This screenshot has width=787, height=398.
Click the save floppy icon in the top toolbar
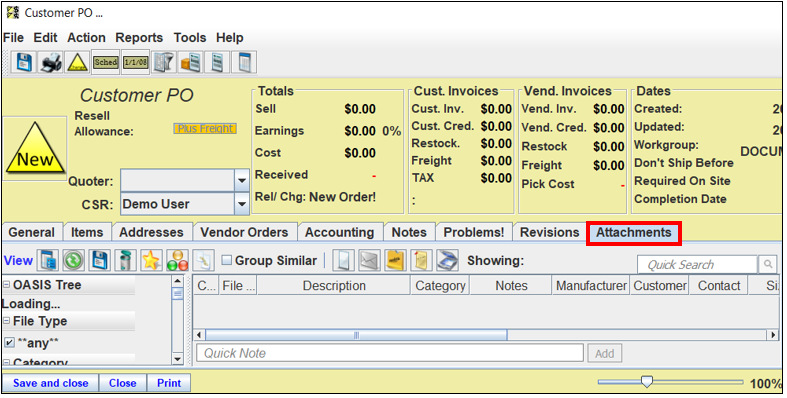pyautogui.click(x=24, y=63)
